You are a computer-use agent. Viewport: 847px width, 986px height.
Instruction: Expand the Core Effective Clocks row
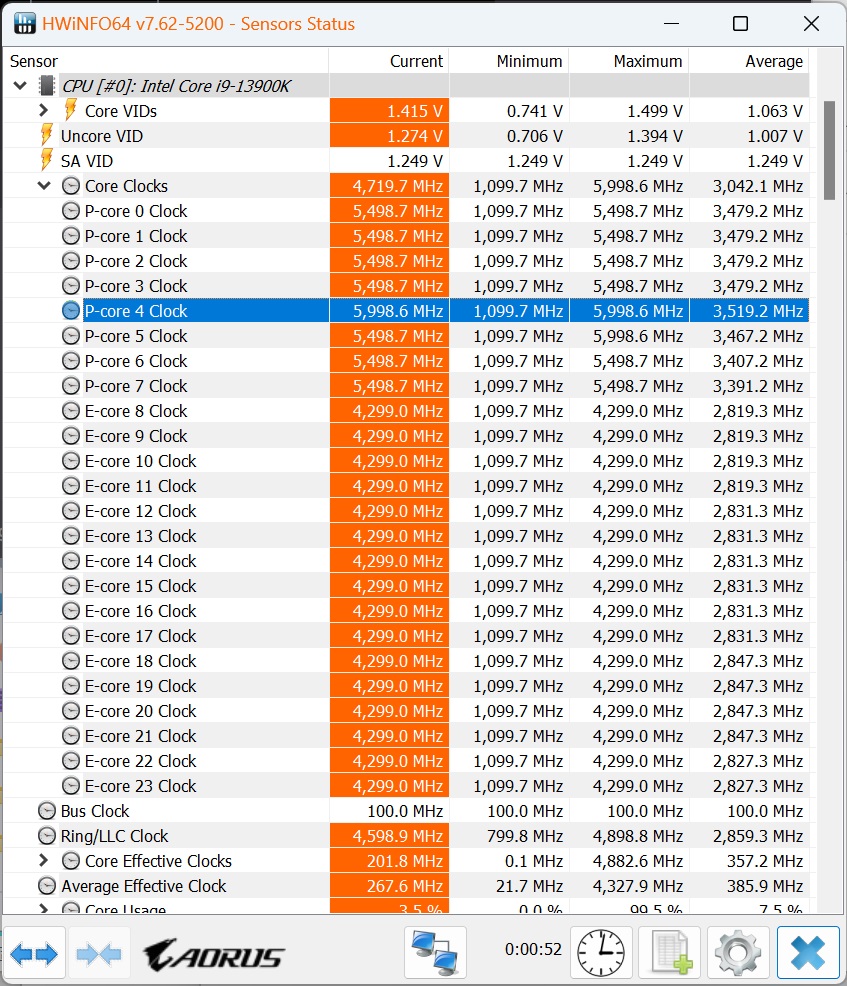point(43,860)
